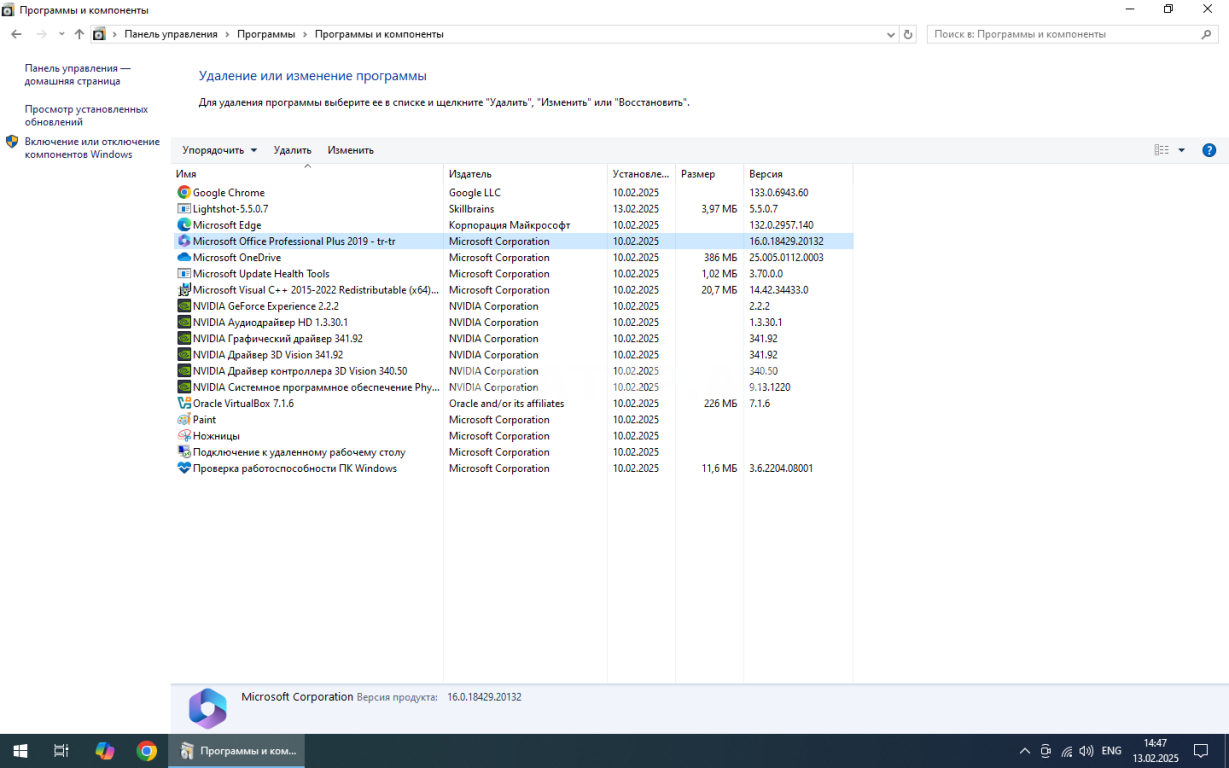Open Task View on the taskbar
Image resolution: width=1229 pixels, height=768 pixels.
point(61,751)
